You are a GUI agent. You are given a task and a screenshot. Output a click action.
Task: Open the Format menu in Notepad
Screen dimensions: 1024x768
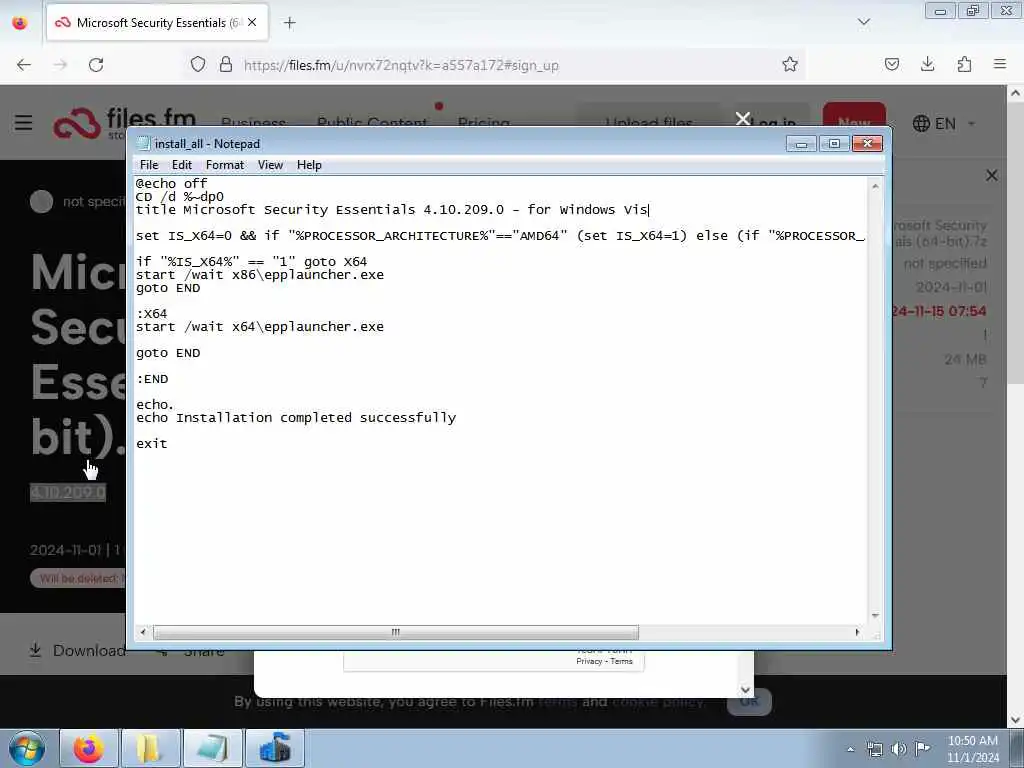click(225, 165)
